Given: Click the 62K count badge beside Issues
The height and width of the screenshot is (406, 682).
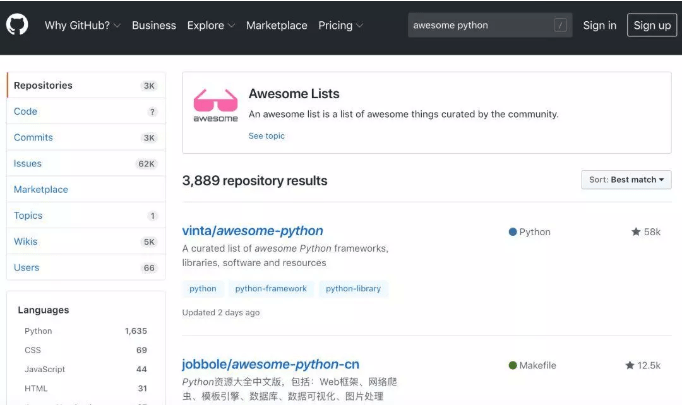Looking at the screenshot, I should [x=146, y=164].
